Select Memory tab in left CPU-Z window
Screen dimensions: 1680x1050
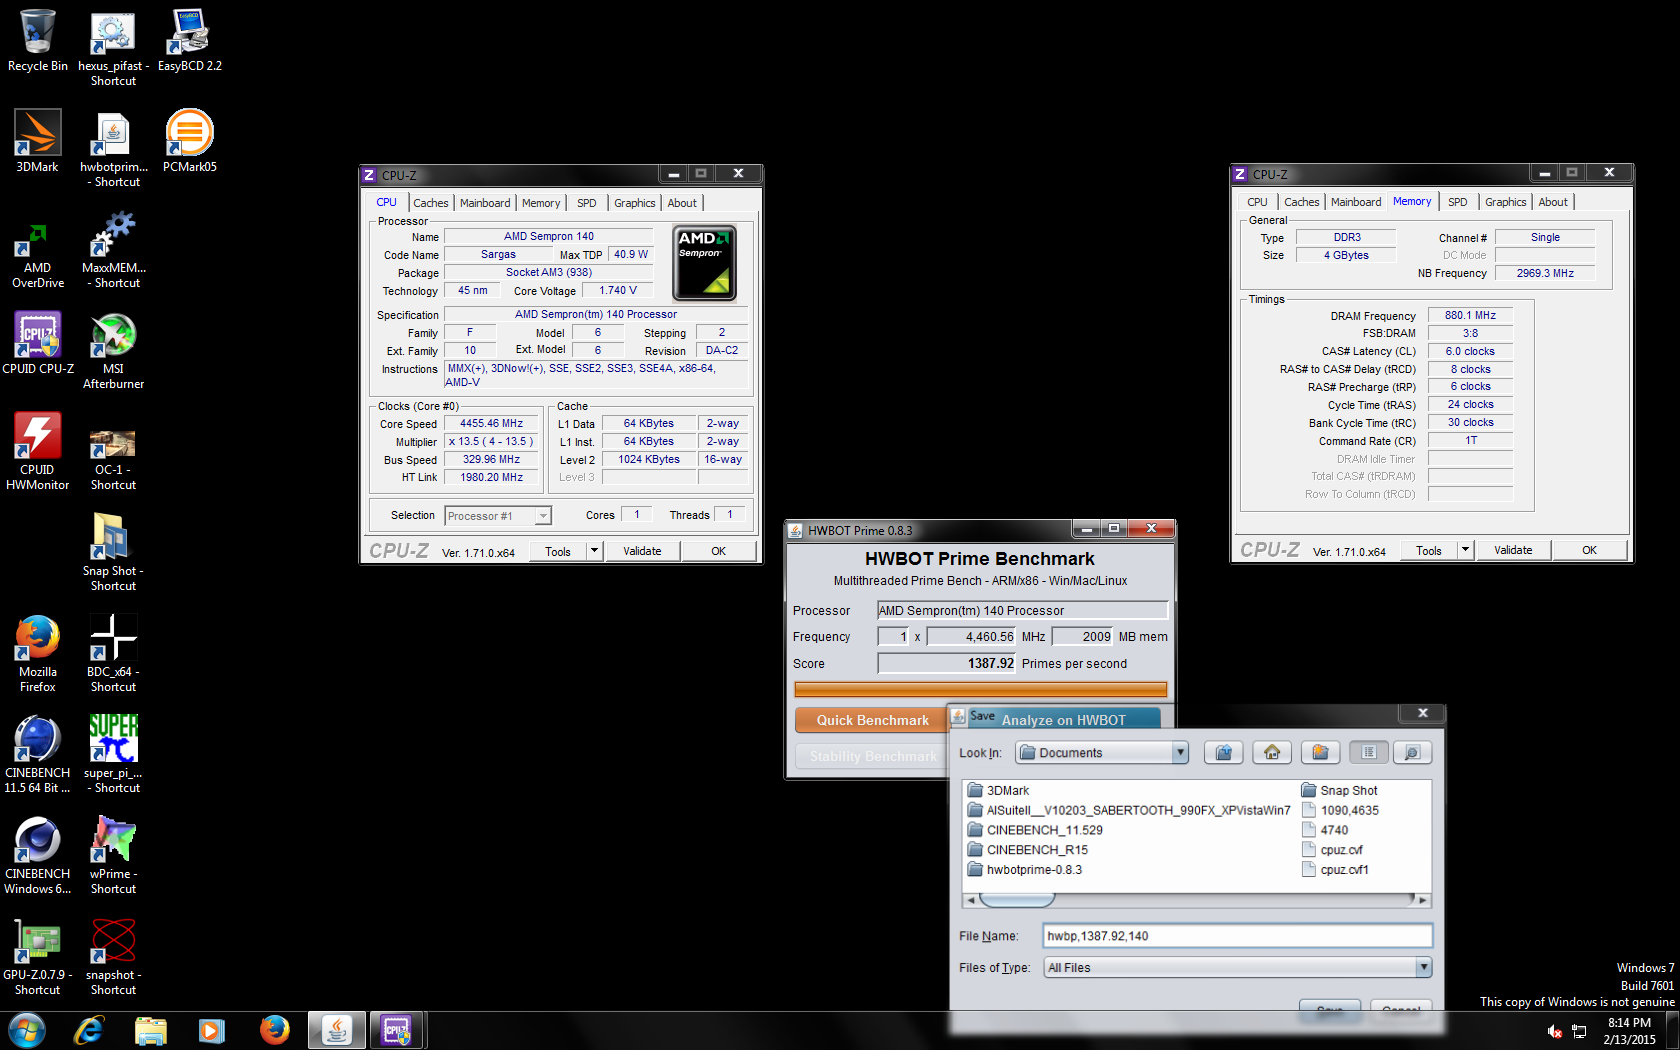pyautogui.click(x=541, y=203)
